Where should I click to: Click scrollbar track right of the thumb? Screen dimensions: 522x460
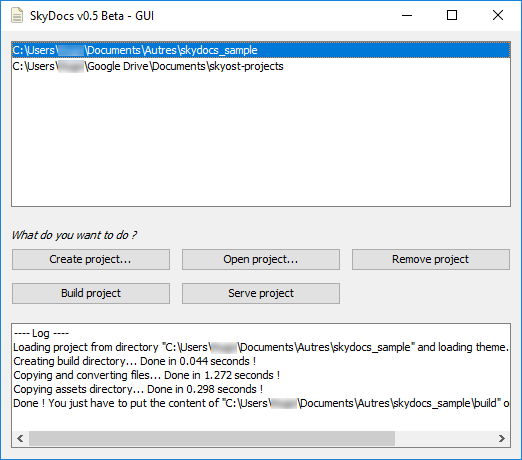click(444, 438)
